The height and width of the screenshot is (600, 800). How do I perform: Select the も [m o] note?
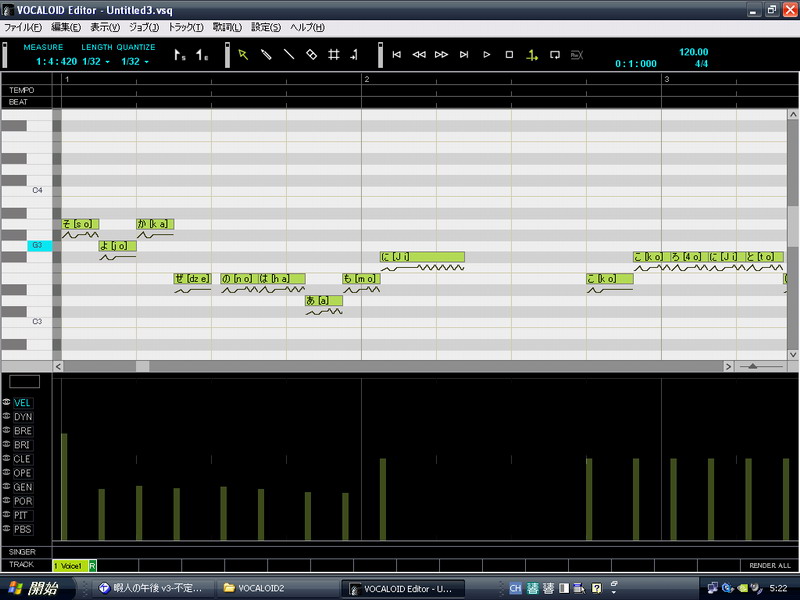pyautogui.click(x=361, y=279)
